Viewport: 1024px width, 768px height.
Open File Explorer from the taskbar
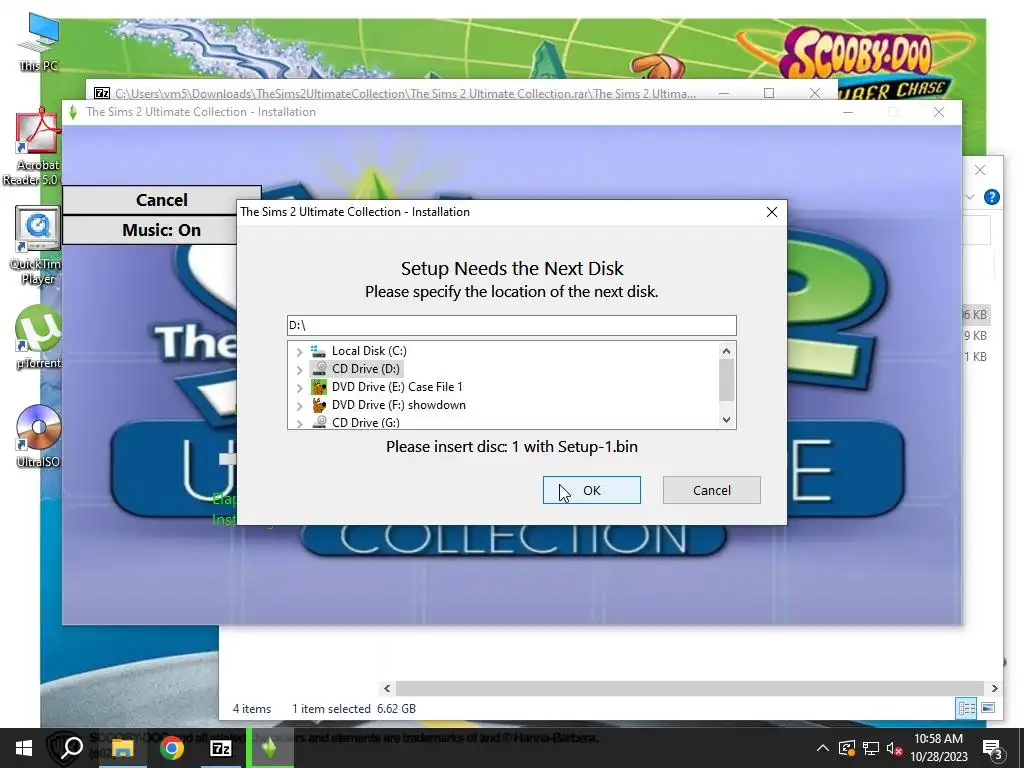122,748
